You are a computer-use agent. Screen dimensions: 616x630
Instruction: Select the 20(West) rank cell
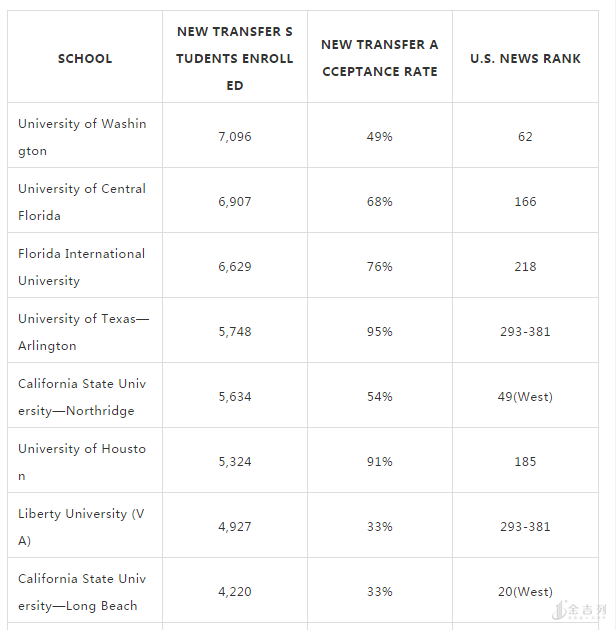525,591
